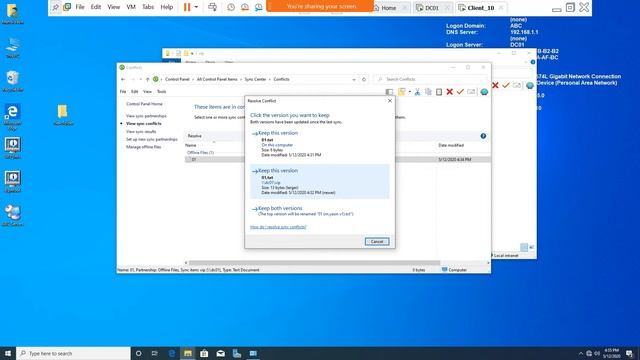This screenshot has height=360, width=640.
Task: Click the manage snapshots icon
Action: click(259, 7)
